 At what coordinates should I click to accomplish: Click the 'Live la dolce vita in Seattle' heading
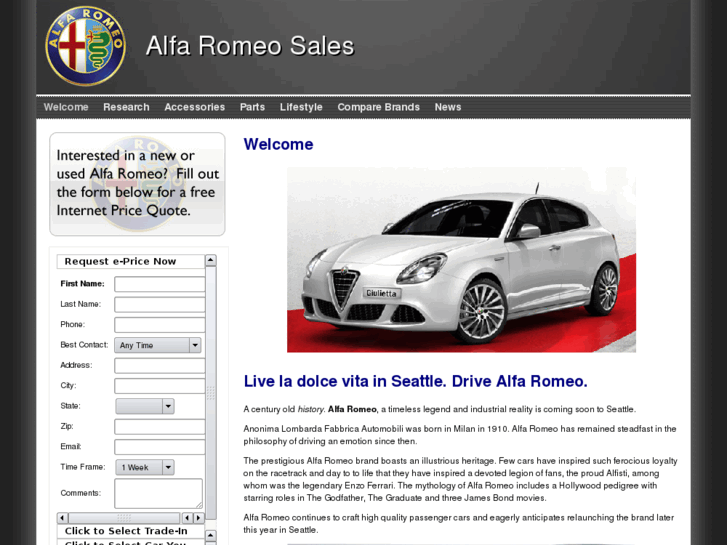pyautogui.click(x=415, y=381)
